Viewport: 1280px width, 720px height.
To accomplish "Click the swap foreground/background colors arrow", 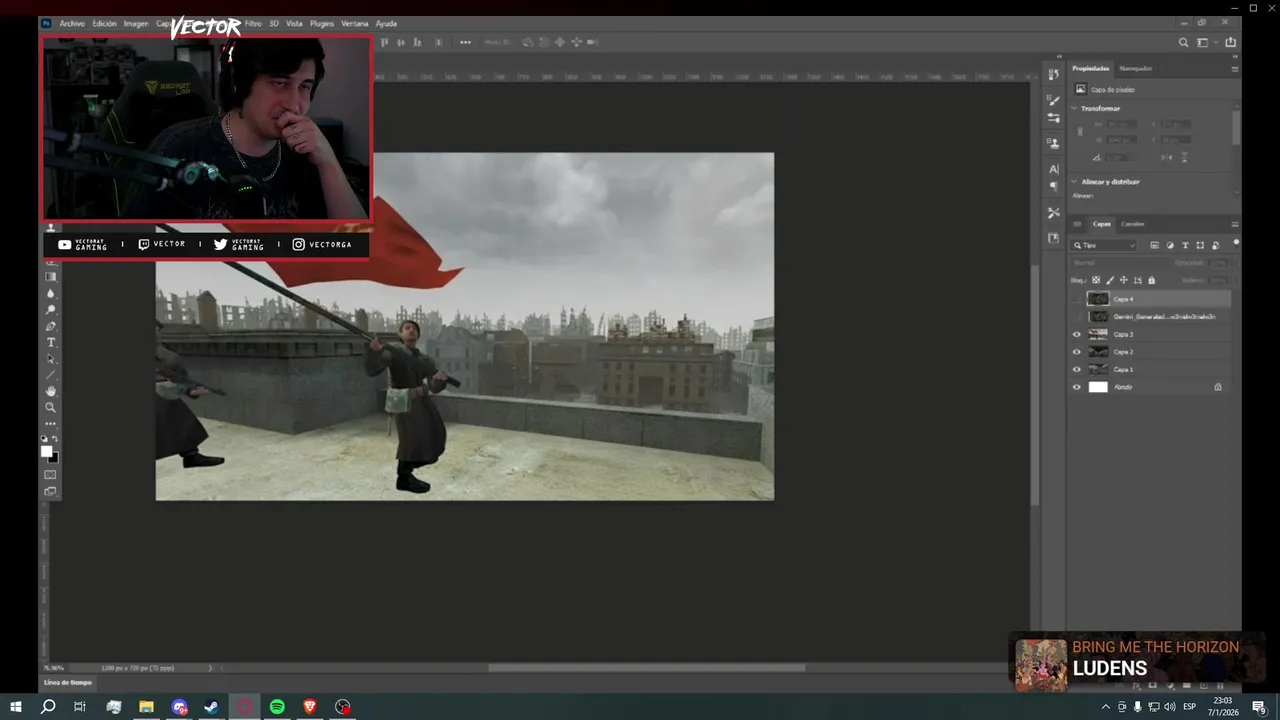I will tap(55, 439).
